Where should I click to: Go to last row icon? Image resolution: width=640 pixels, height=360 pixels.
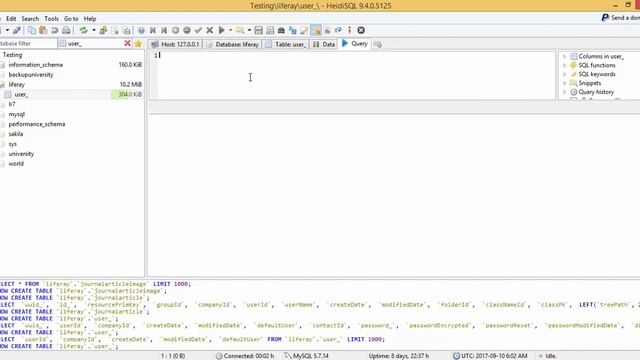(x=164, y=30)
